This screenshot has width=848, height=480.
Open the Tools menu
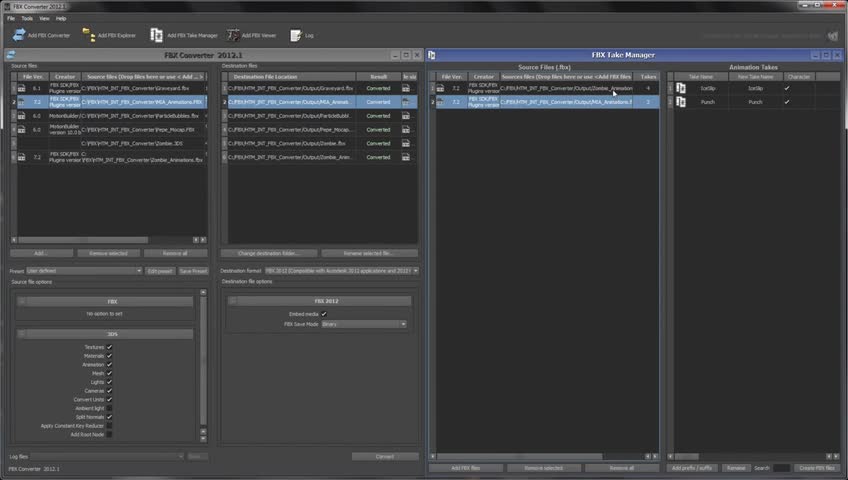(x=27, y=18)
